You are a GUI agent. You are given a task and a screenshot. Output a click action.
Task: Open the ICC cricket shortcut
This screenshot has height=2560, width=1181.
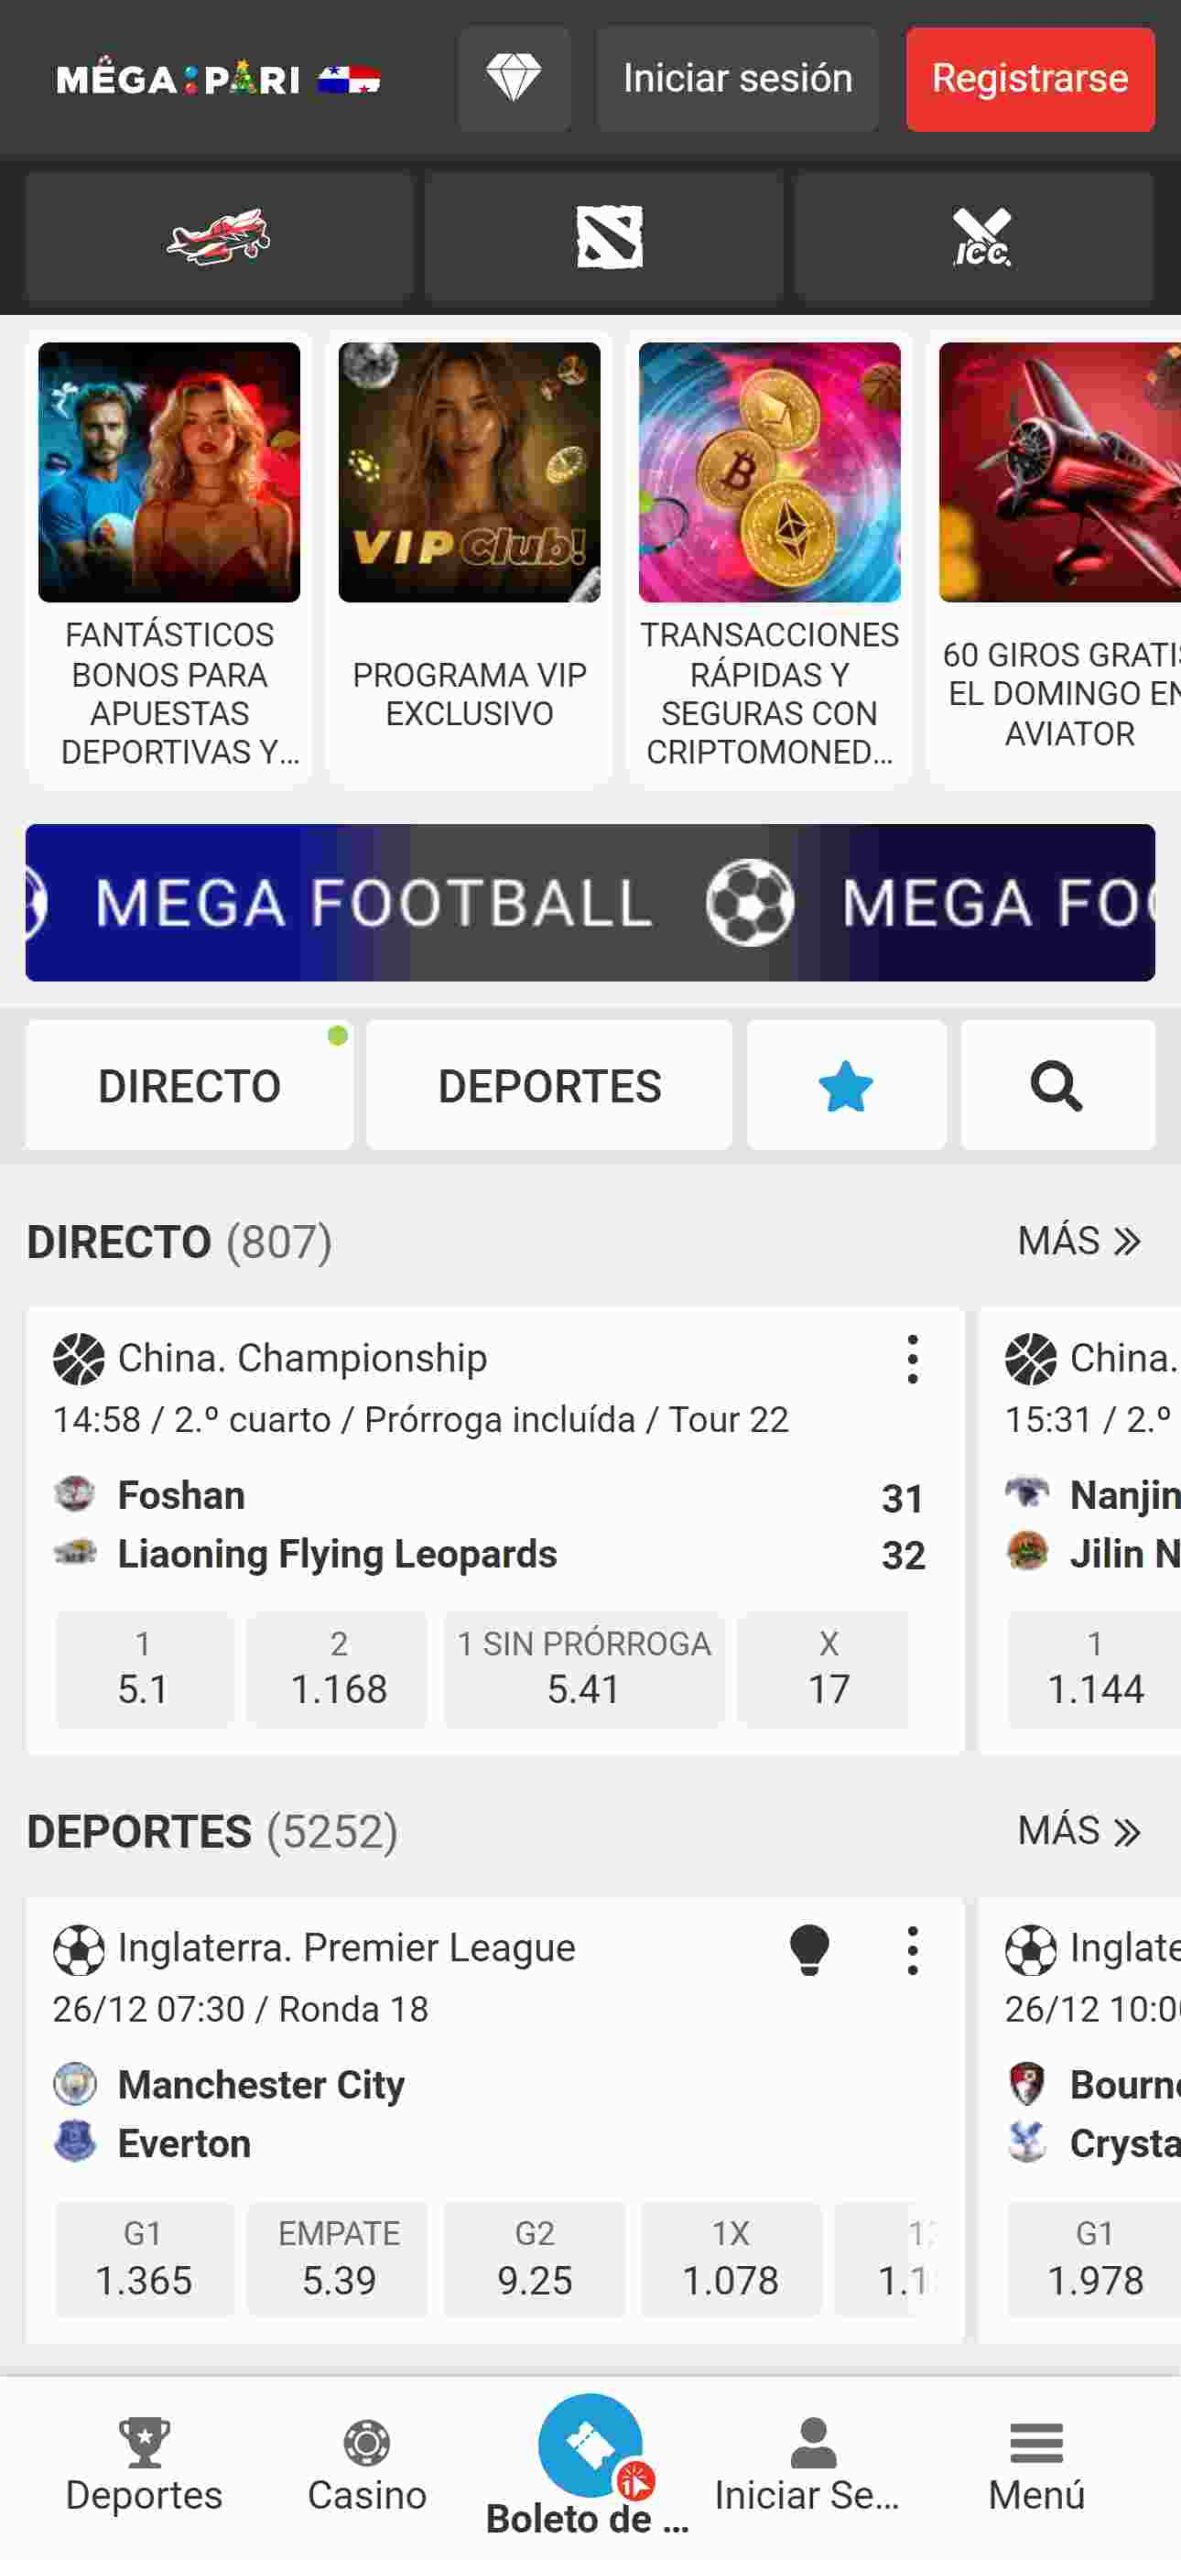980,237
